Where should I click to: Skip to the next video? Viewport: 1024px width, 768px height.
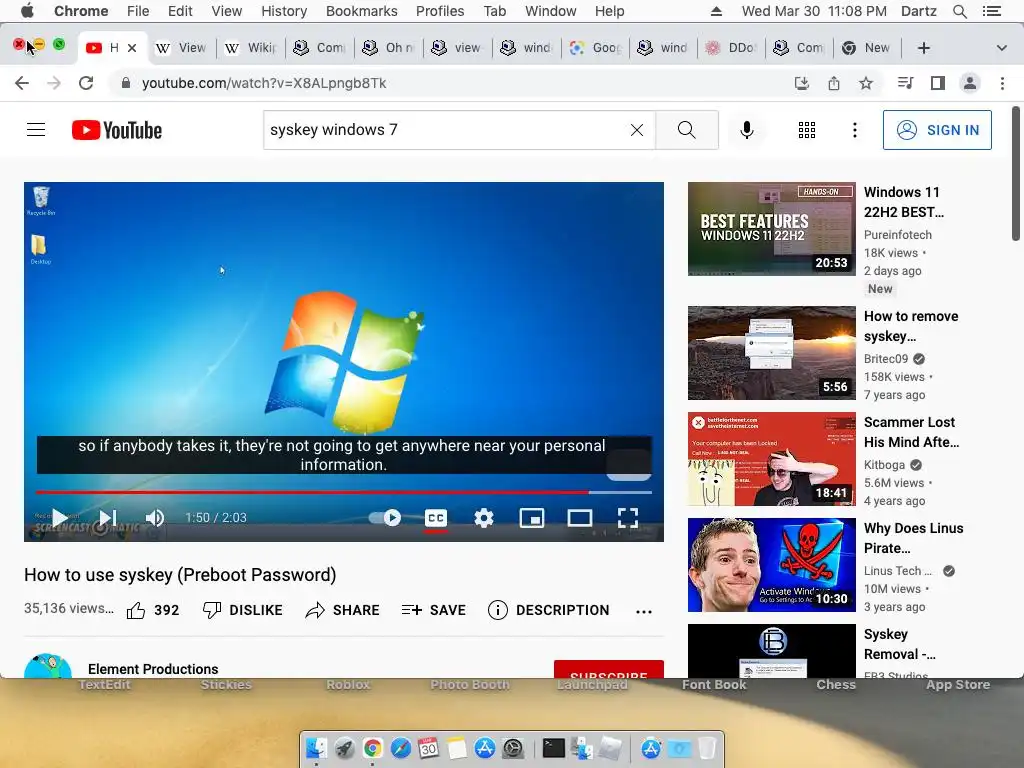(x=108, y=518)
